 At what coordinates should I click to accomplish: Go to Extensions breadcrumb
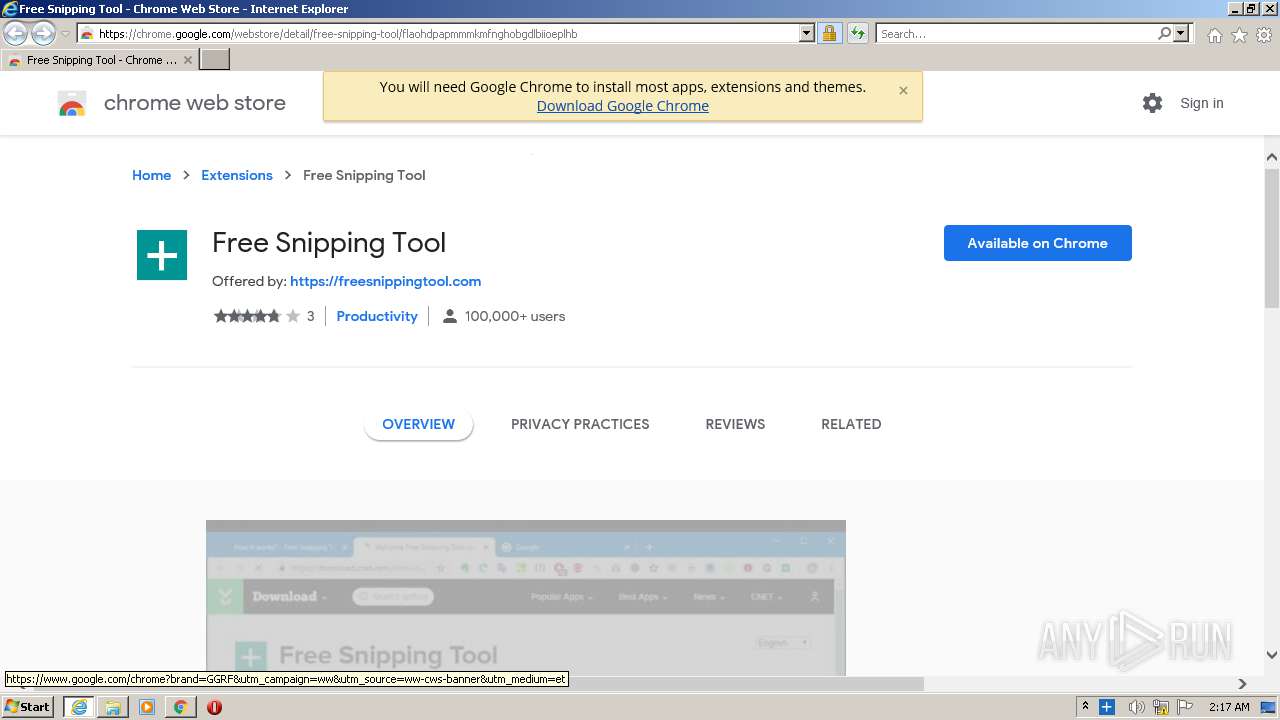237,175
